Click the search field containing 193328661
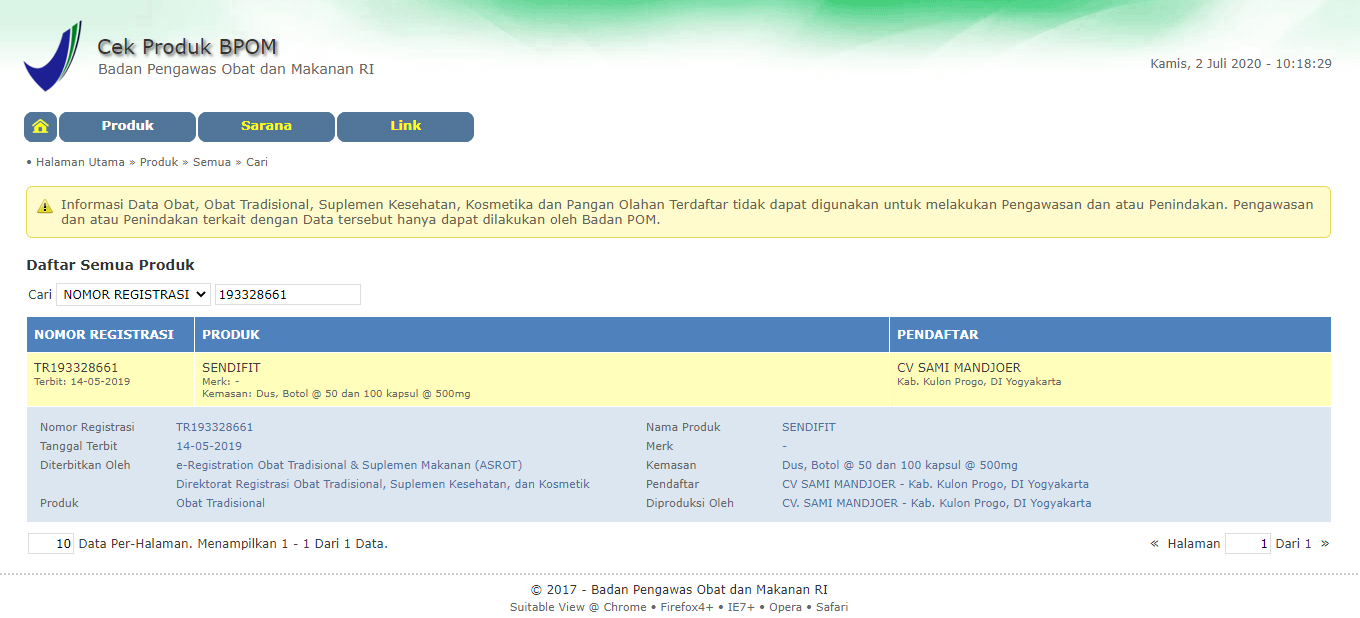Image resolution: width=1360 pixels, height=618 pixels. click(288, 295)
